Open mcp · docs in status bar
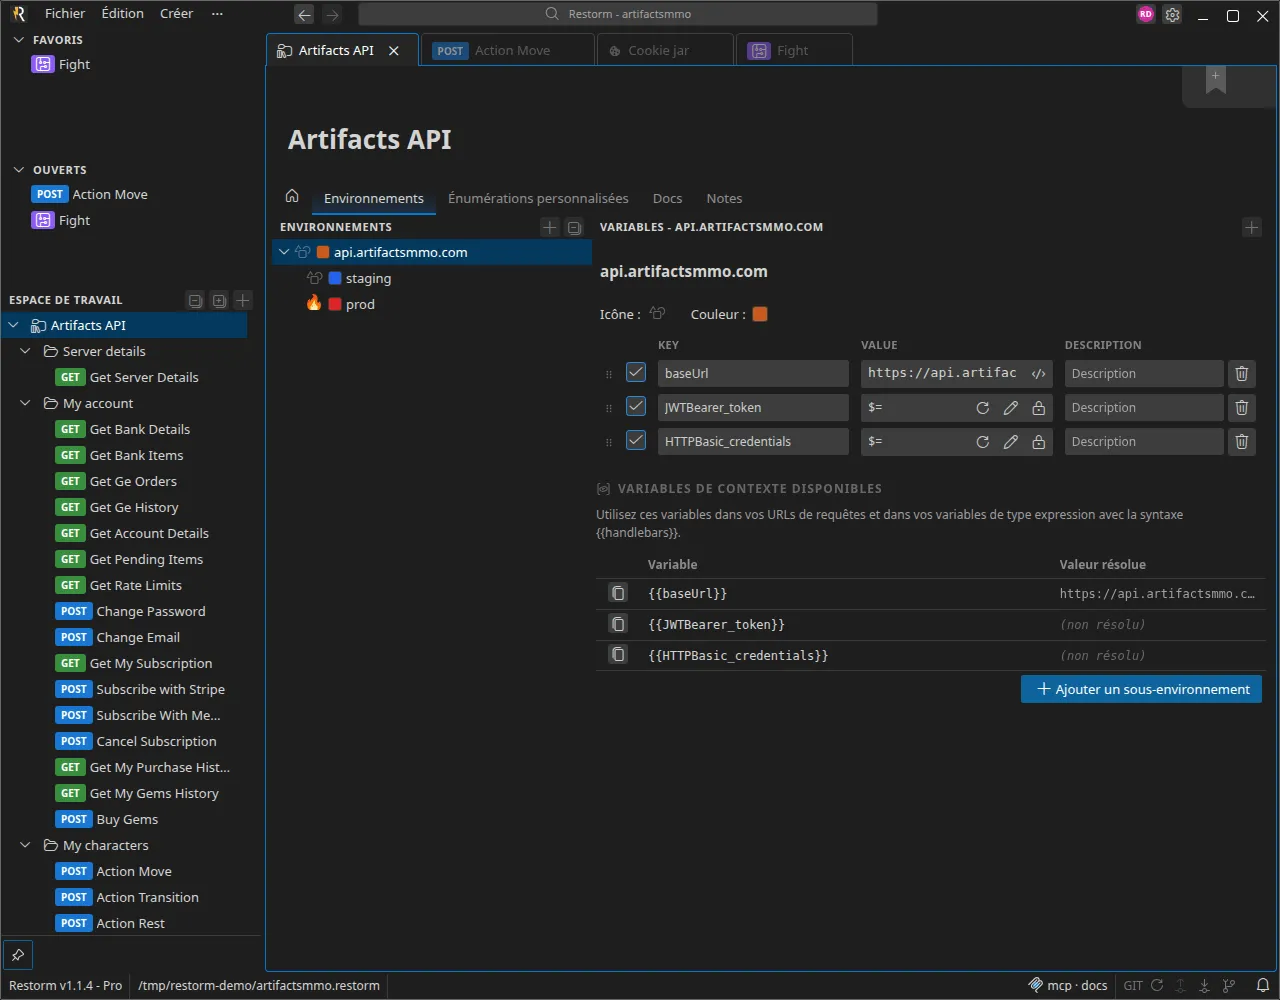Image resolution: width=1280 pixels, height=1000 pixels. pos(1068,986)
